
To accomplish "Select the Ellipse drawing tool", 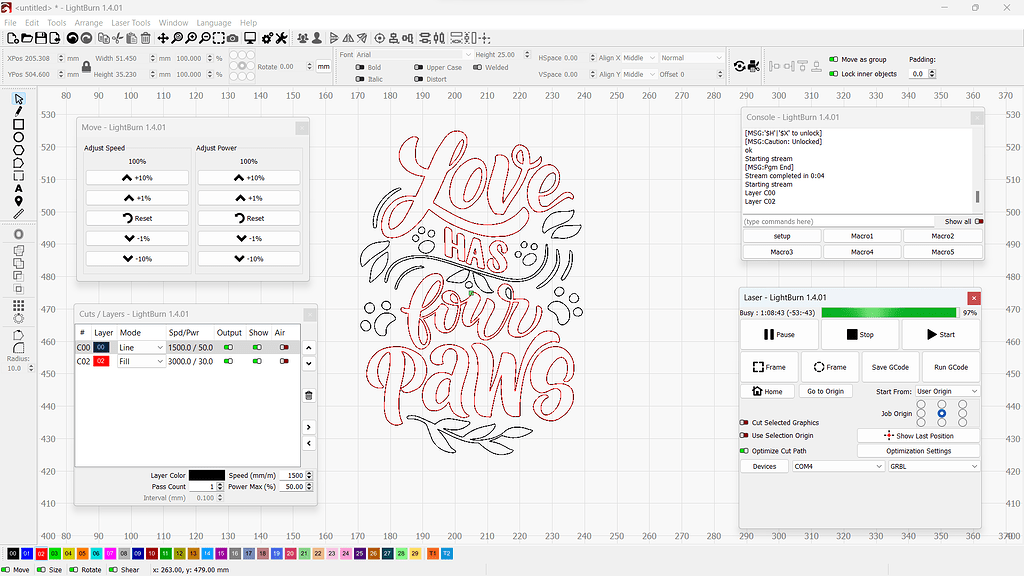I will tap(18, 137).
